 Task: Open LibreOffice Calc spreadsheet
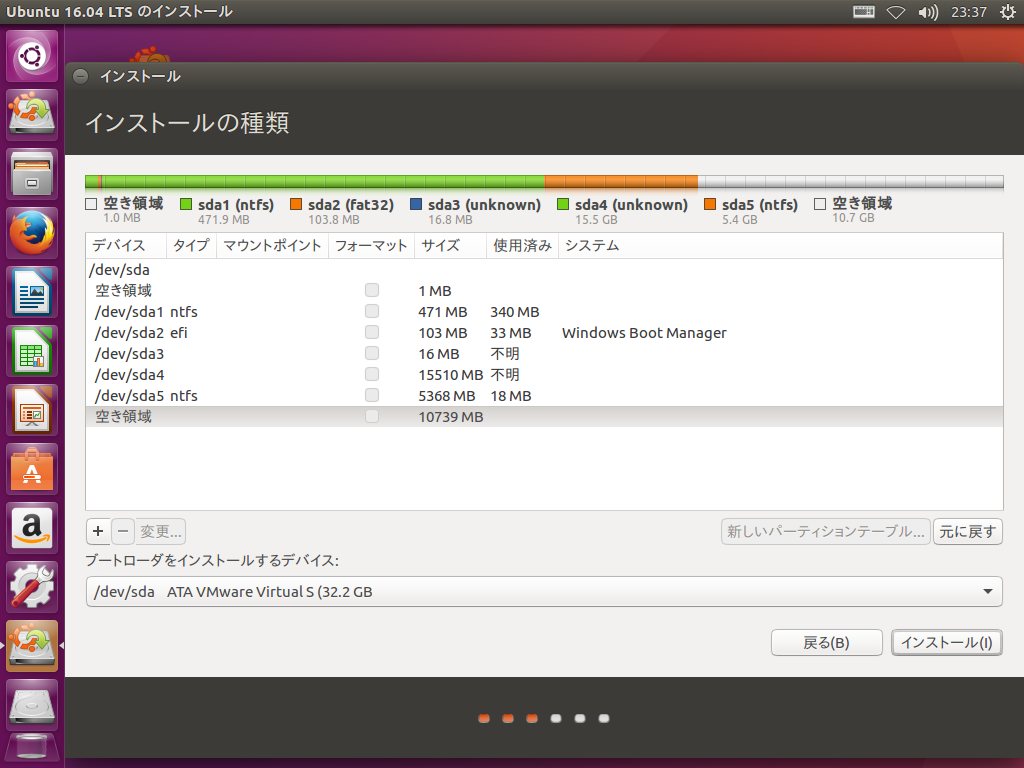pos(32,351)
